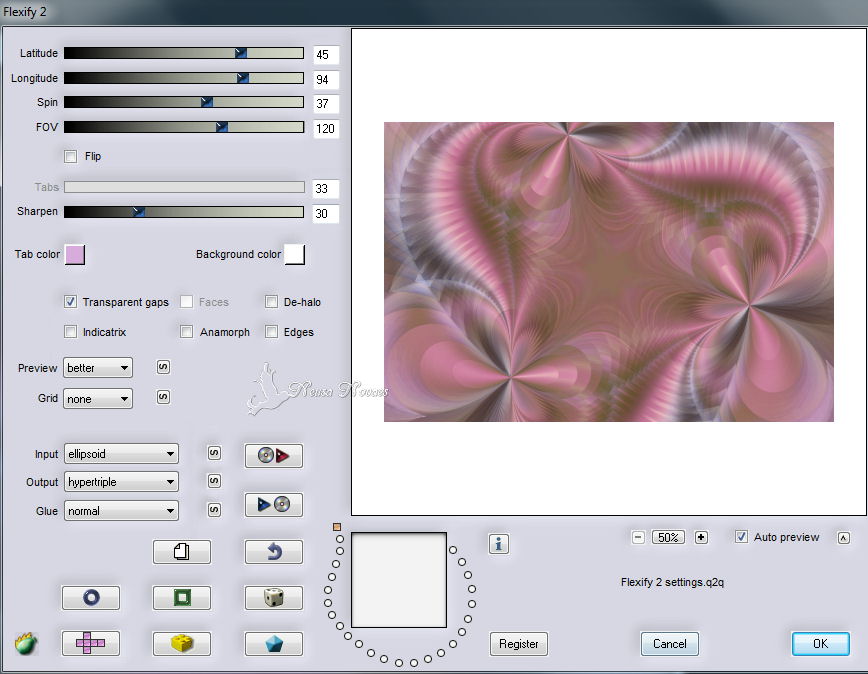Screen dimensions: 868x674
Task: Click the Cancel button
Action: (x=670, y=644)
